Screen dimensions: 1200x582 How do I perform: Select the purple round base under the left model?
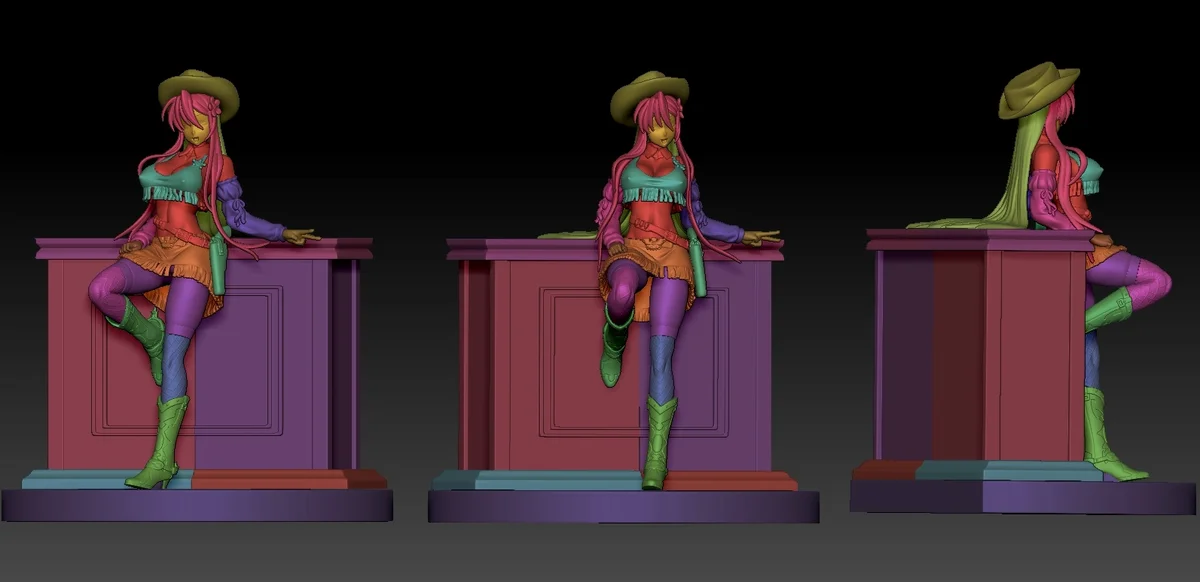point(197,505)
